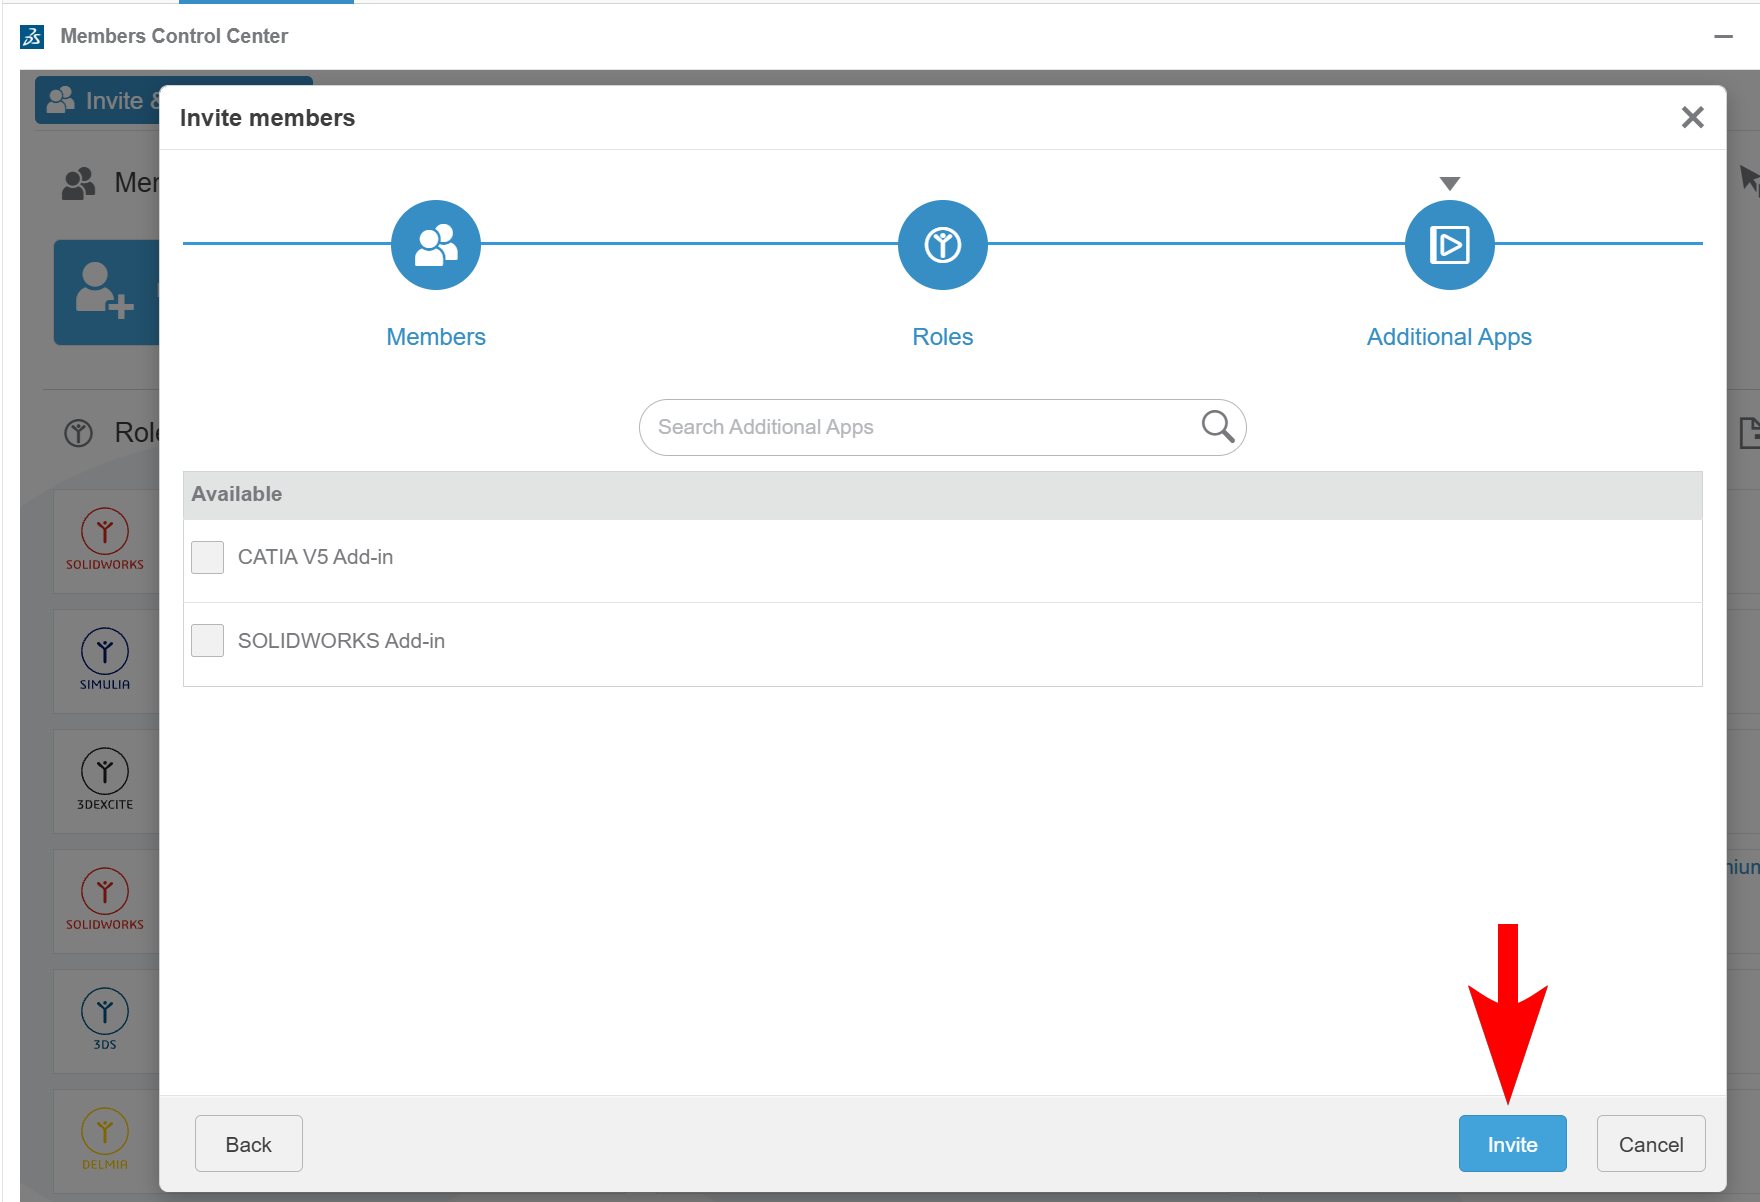The width and height of the screenshot is (1760, 1202).
Task: Click the Cancel button
Action: pyautogui.click(x=1651, y=1144)
